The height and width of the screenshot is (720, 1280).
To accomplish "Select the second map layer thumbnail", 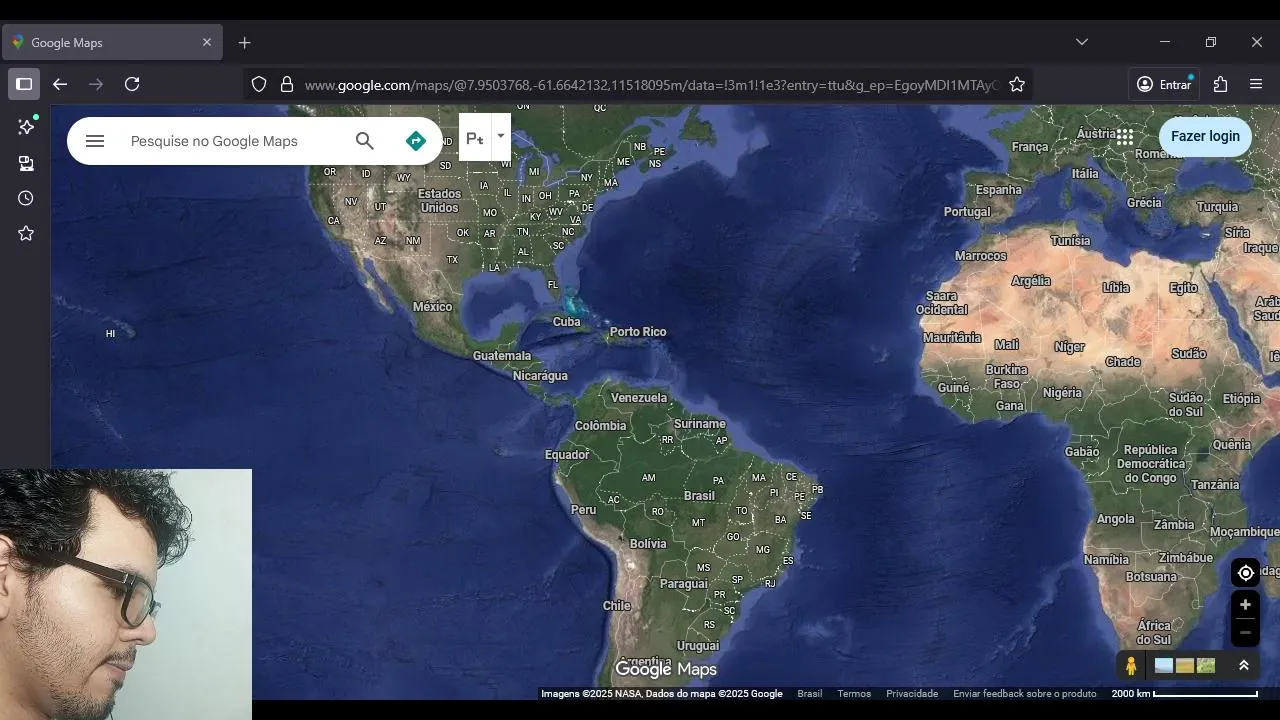I will tap(1185, 666).
